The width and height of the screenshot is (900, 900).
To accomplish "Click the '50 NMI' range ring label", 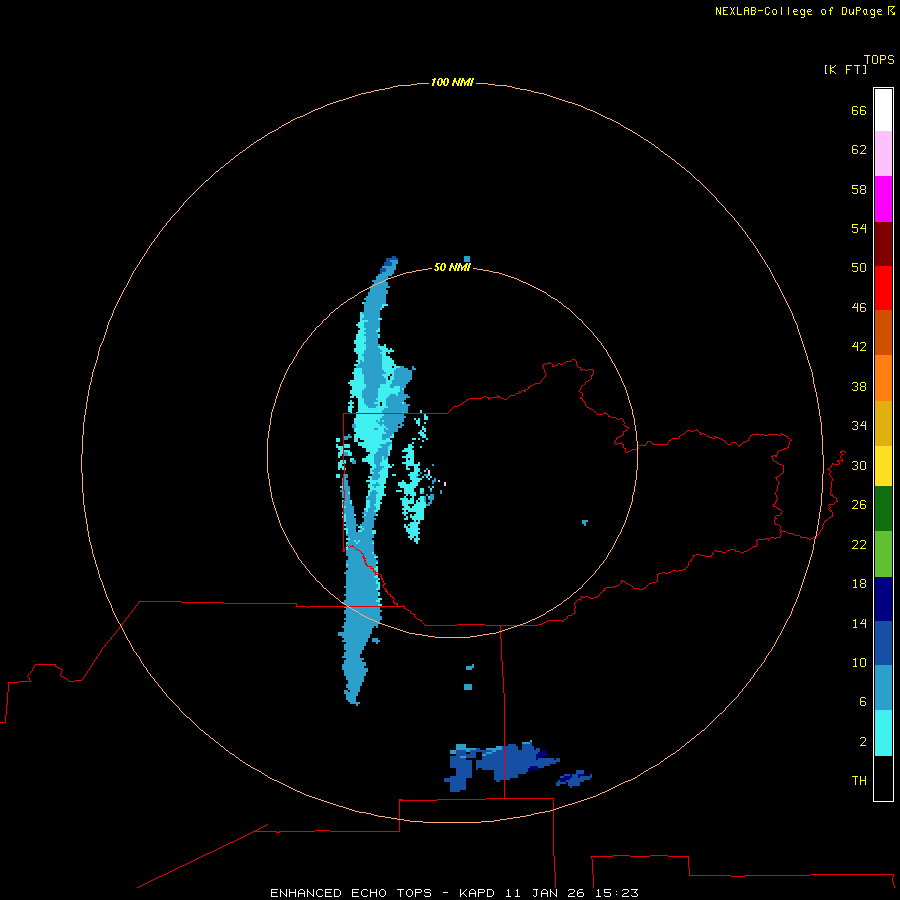I will 452,267.
